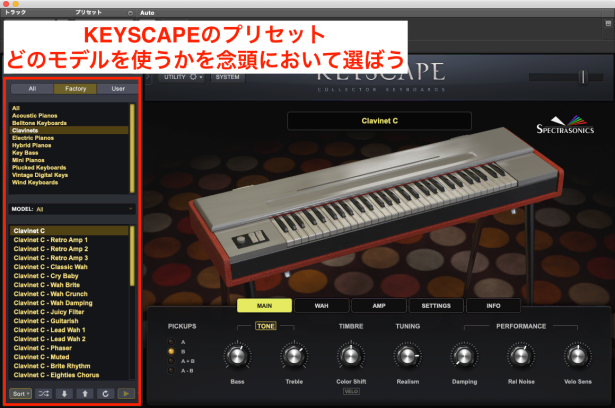This screenshot has height=408, width=615.
Task: Open the MAIN controls tab
Action: [264, 306]
